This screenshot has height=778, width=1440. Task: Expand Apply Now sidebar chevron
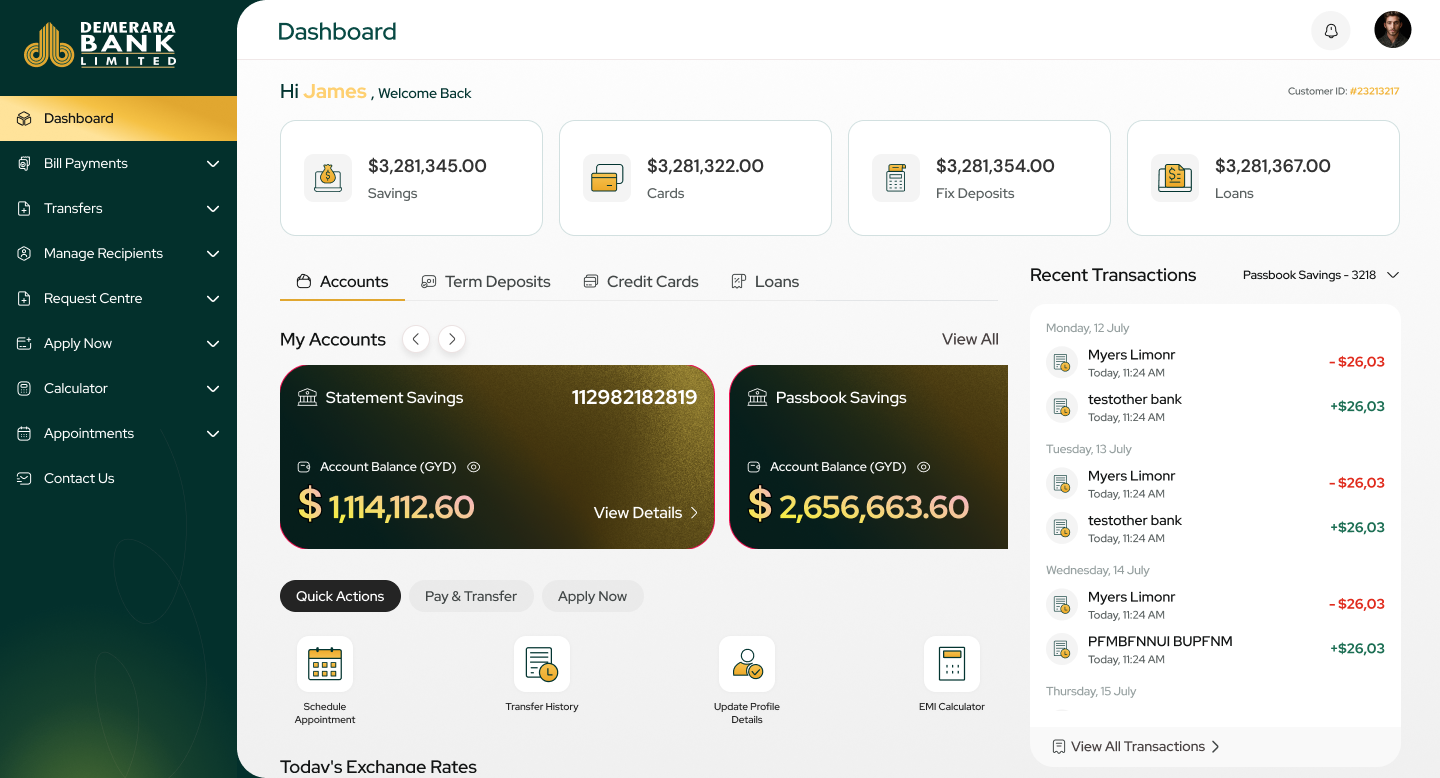(x=213, y=343)
